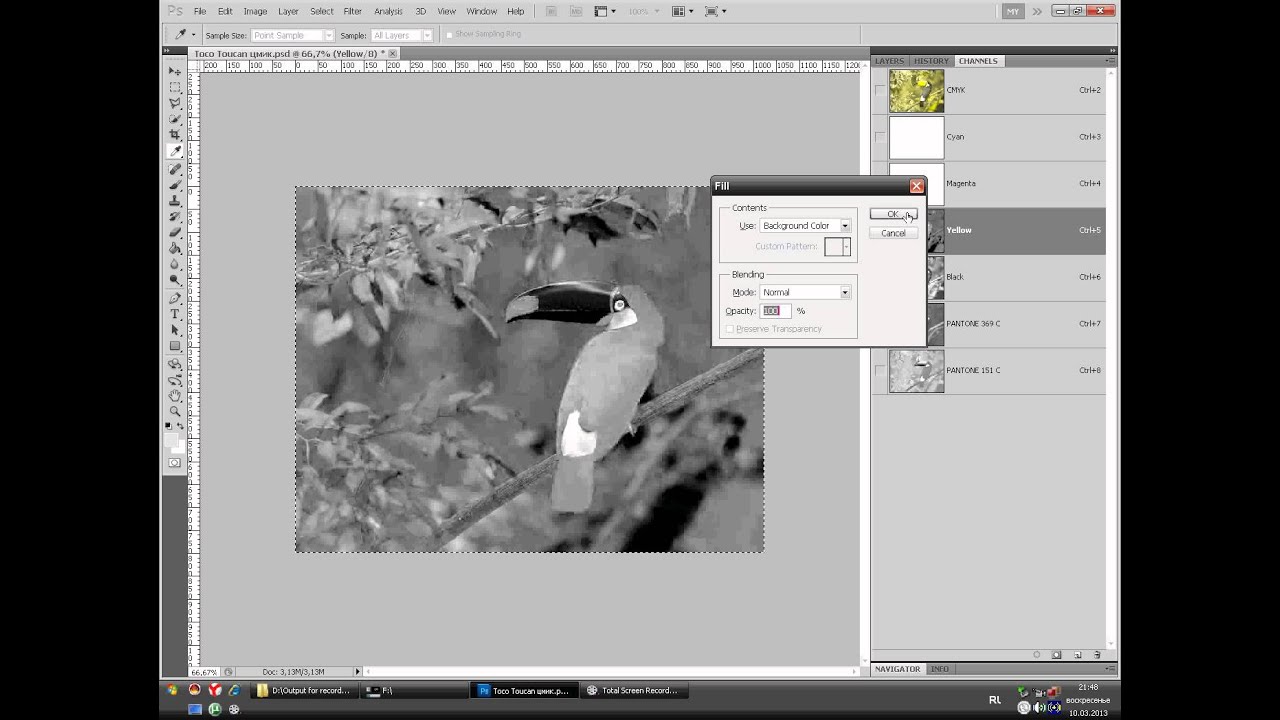Toggle visibility of Cyan channel
This screenshot has width=1280, height=720.
[x=879, y=137]
